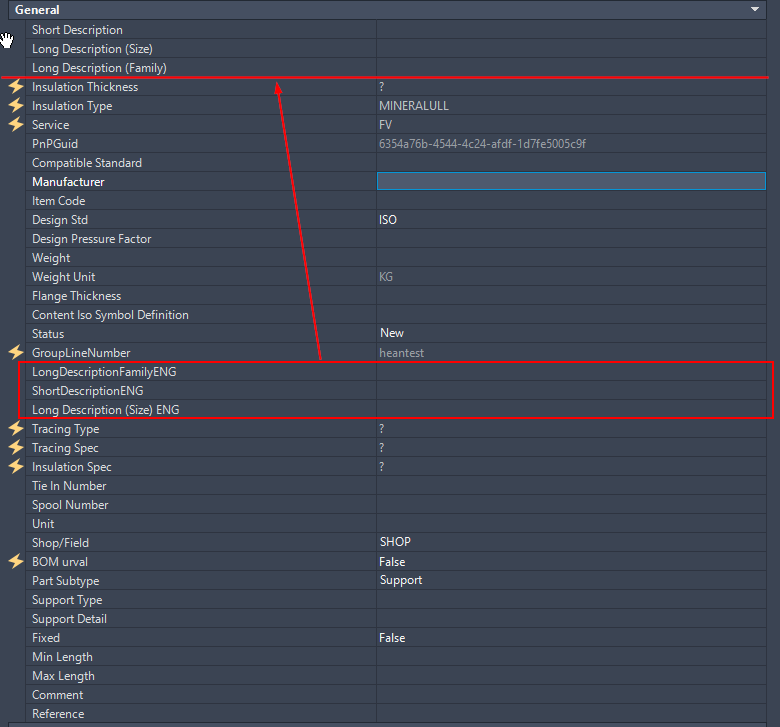Viewport: 780px width, 727px height.
Task: Click the SHOP Shop/Field value
Action: (395, 542)
